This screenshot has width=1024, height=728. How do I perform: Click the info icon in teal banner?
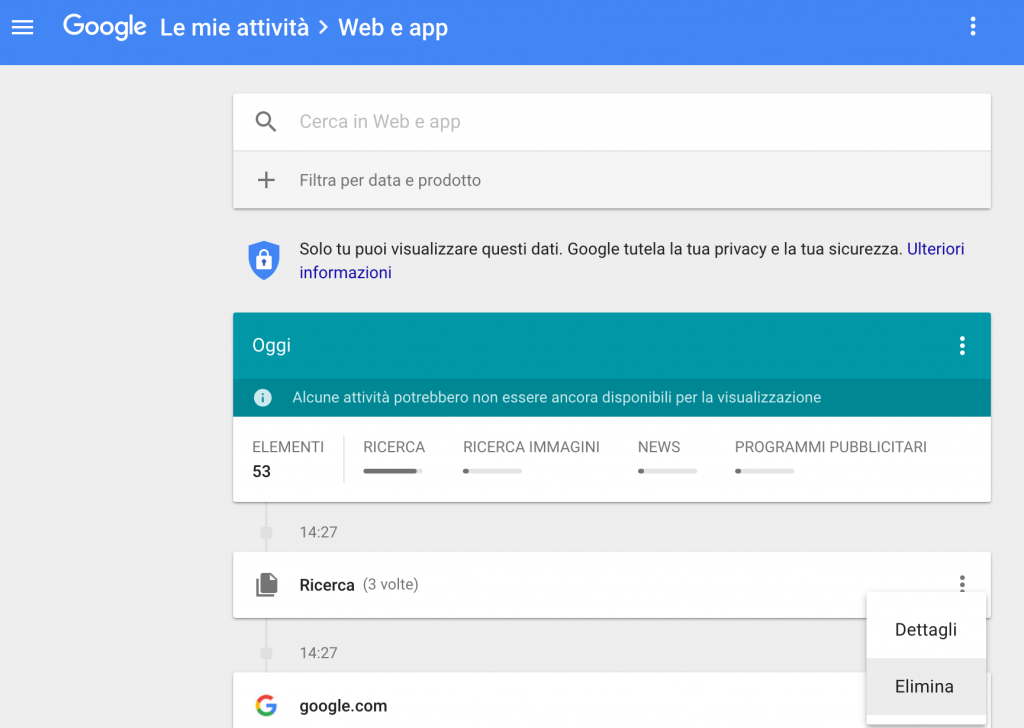point(263,397)
